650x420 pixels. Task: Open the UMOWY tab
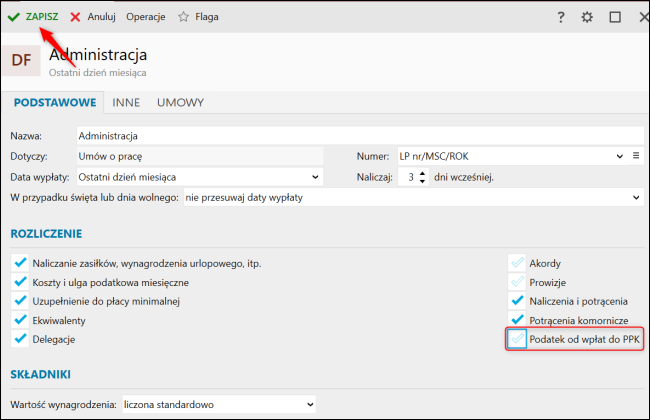(x=180, y=102)
